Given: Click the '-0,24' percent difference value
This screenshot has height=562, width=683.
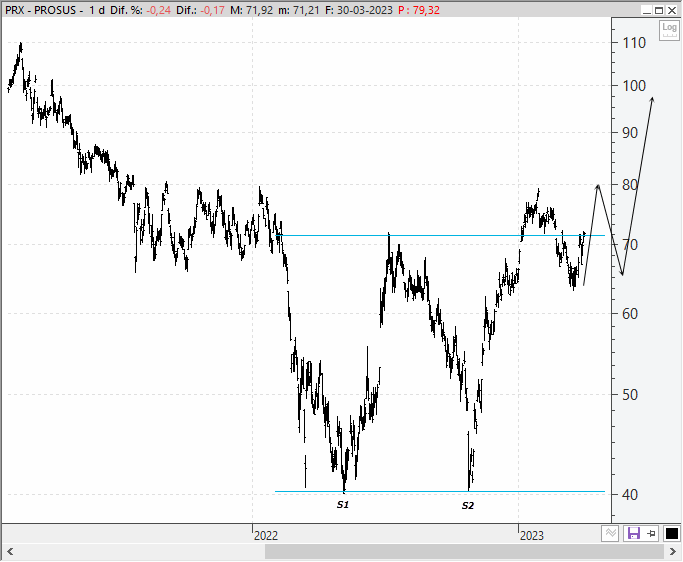Looking at the screenshot, I should click(158, 10).
